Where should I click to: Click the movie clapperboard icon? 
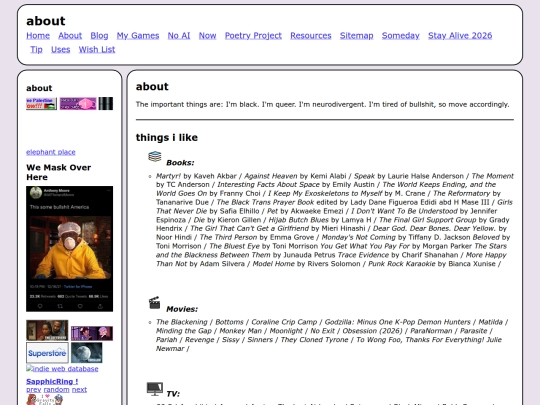(155, 302)
